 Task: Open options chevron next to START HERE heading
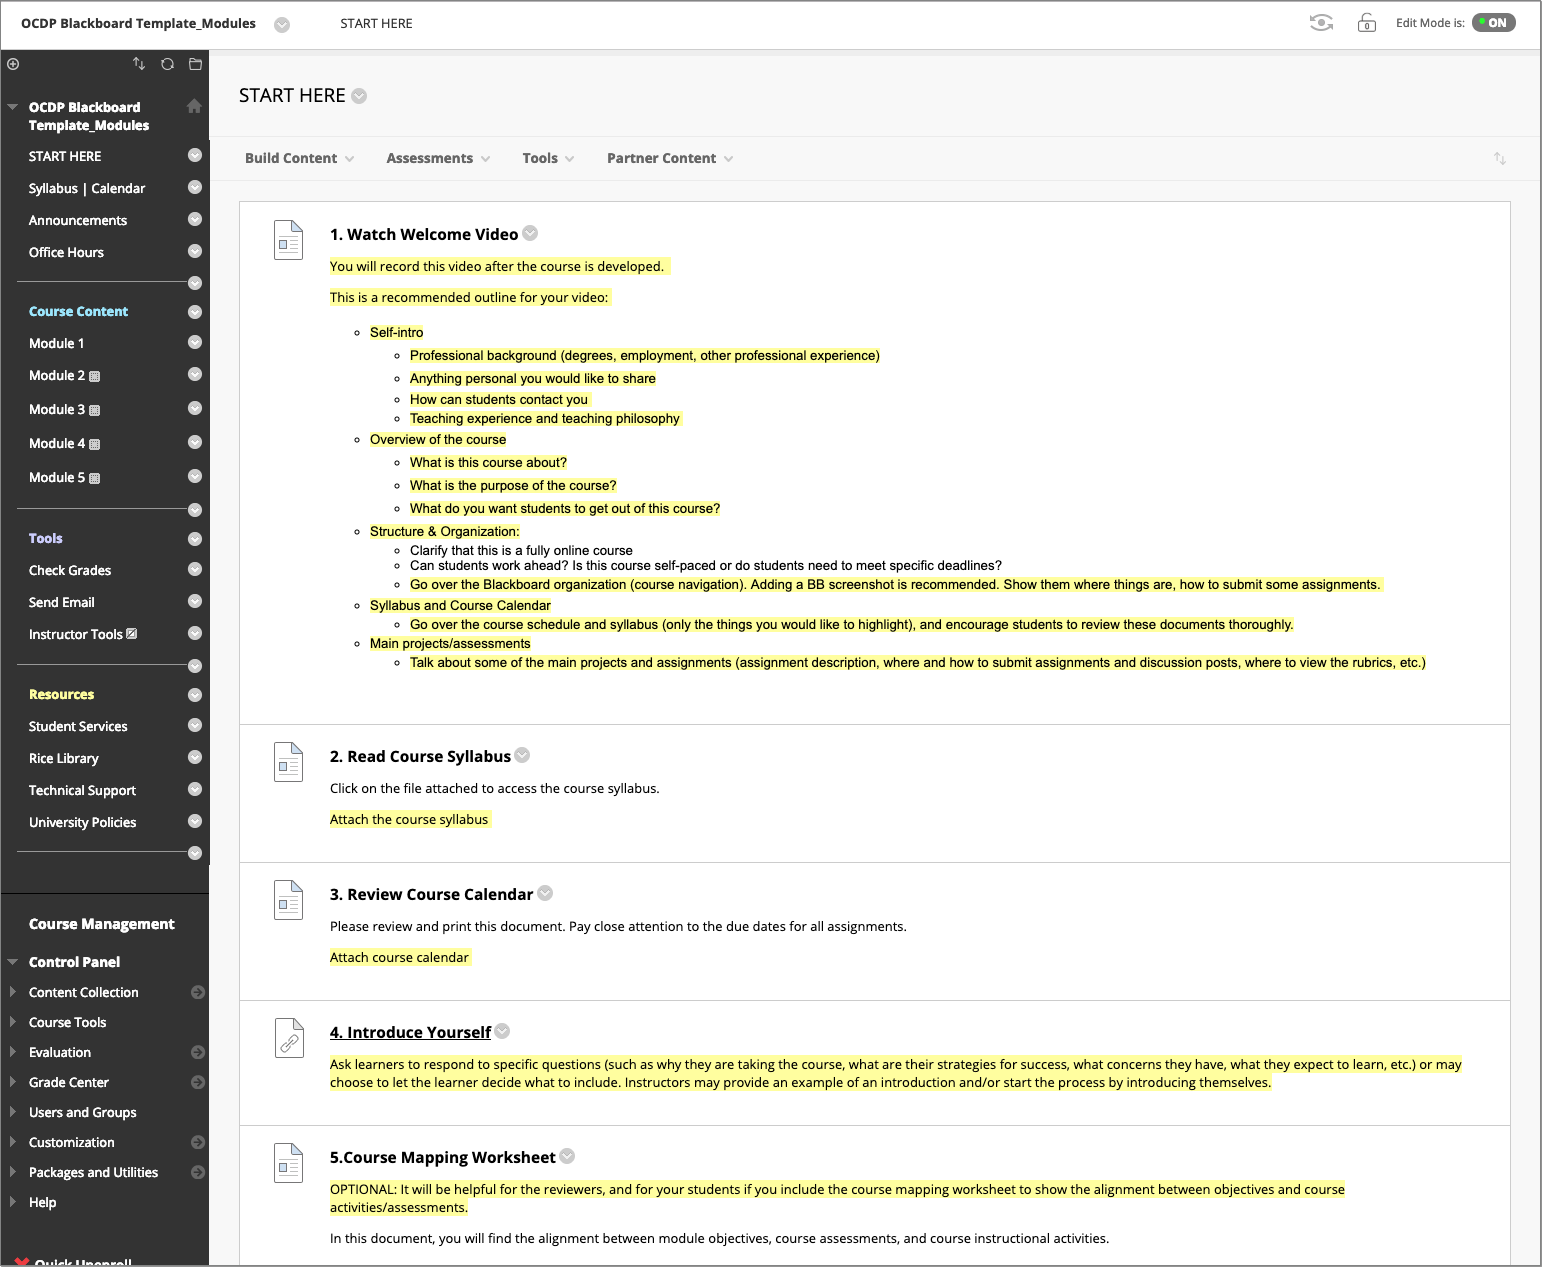(x=359, y=96)
